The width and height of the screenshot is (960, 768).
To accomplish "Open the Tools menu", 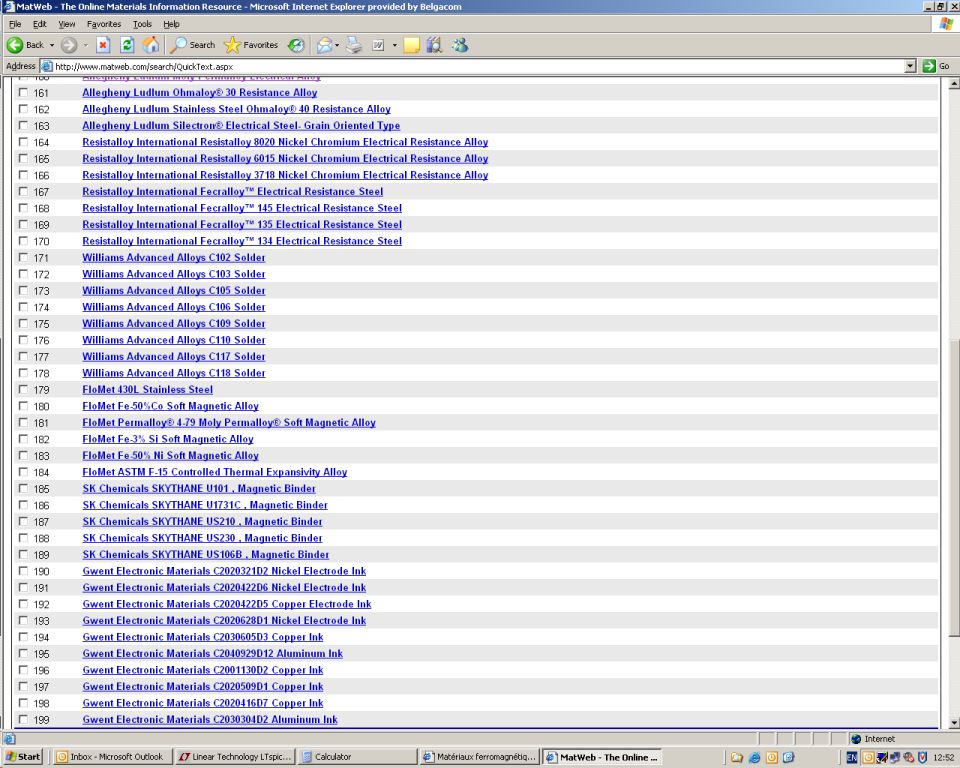I will [142, 24].
